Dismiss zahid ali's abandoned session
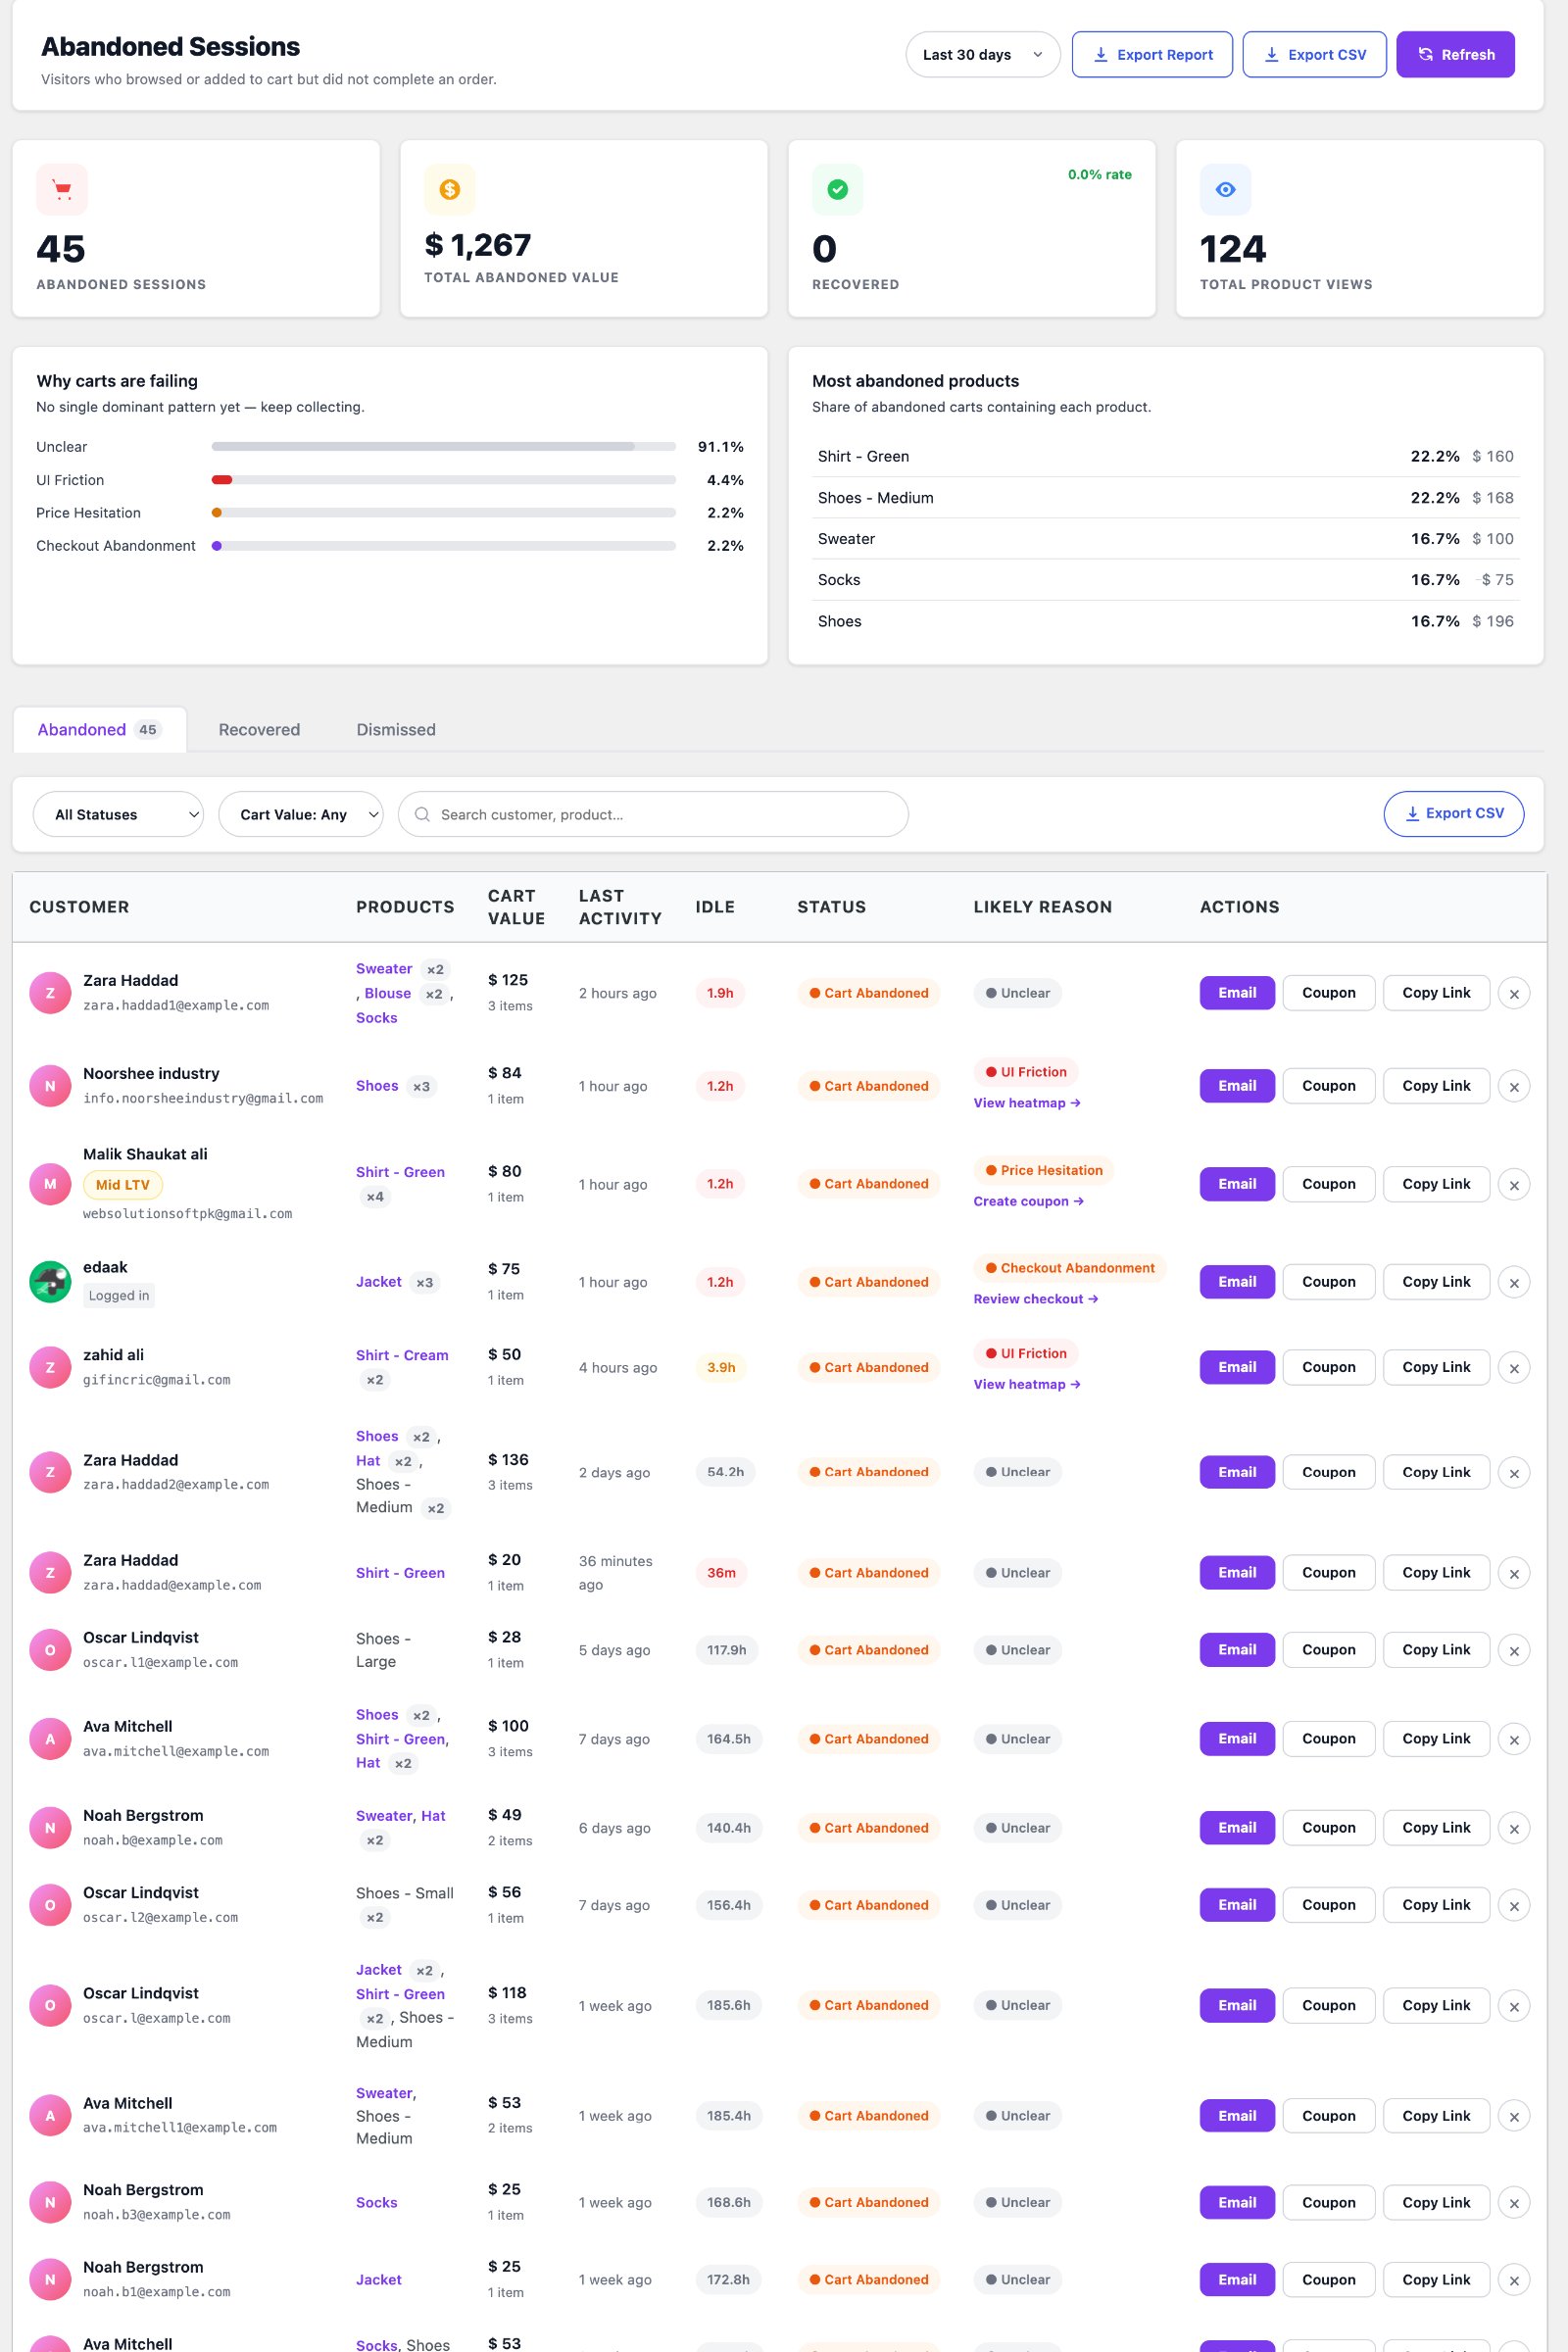The width and height of the screenshot is (1568, 2352). 1514,1368
